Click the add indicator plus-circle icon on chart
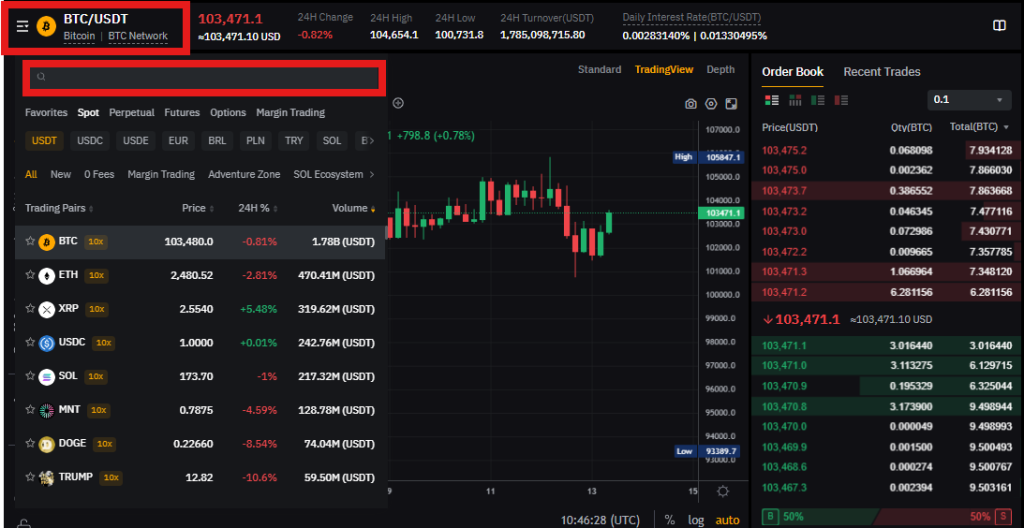 coord(398,103)
